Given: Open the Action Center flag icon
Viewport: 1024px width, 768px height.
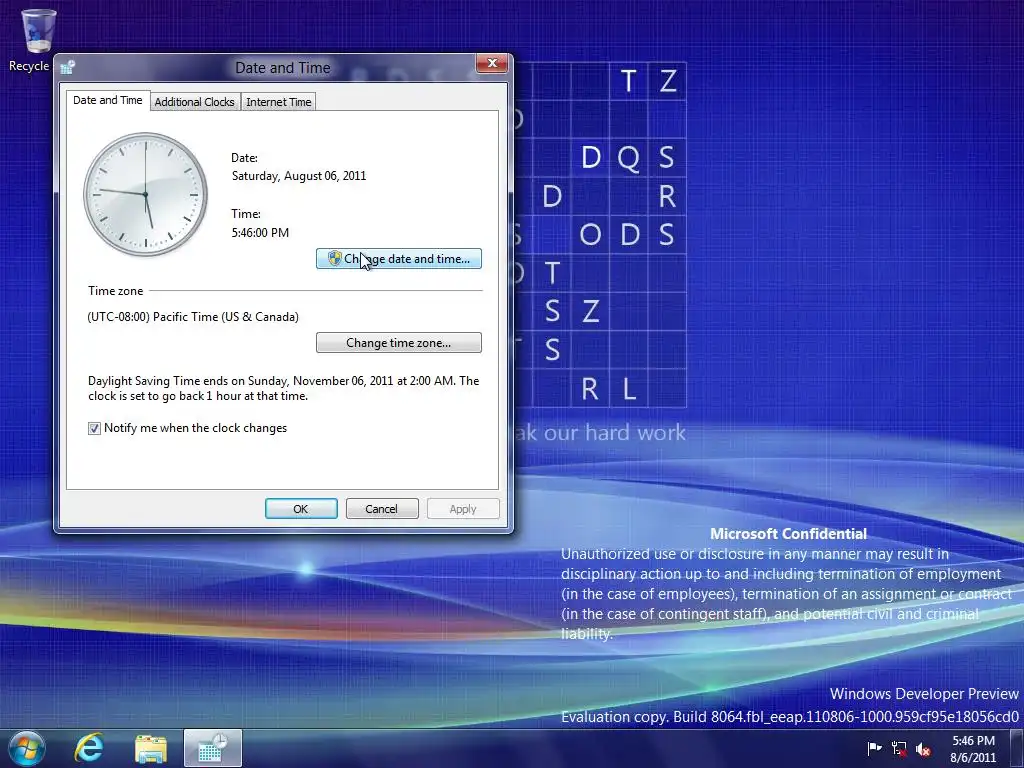Looking at the screenshot, I should 874,748.
